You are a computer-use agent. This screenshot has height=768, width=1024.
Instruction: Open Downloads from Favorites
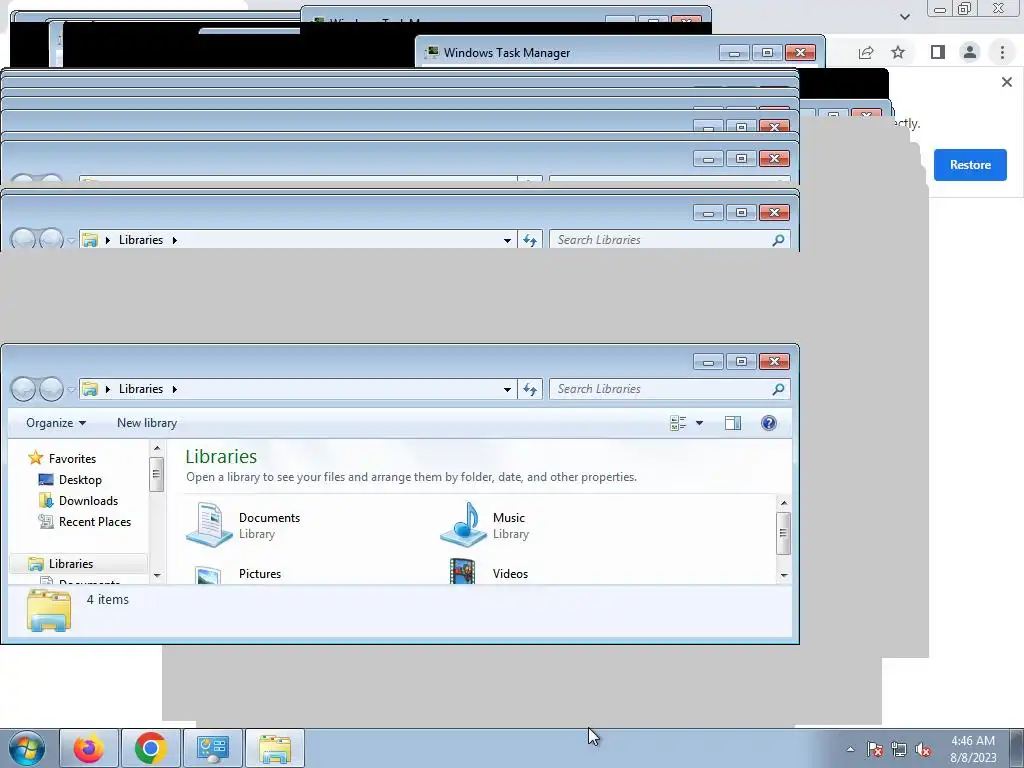[x=78, y=501]
